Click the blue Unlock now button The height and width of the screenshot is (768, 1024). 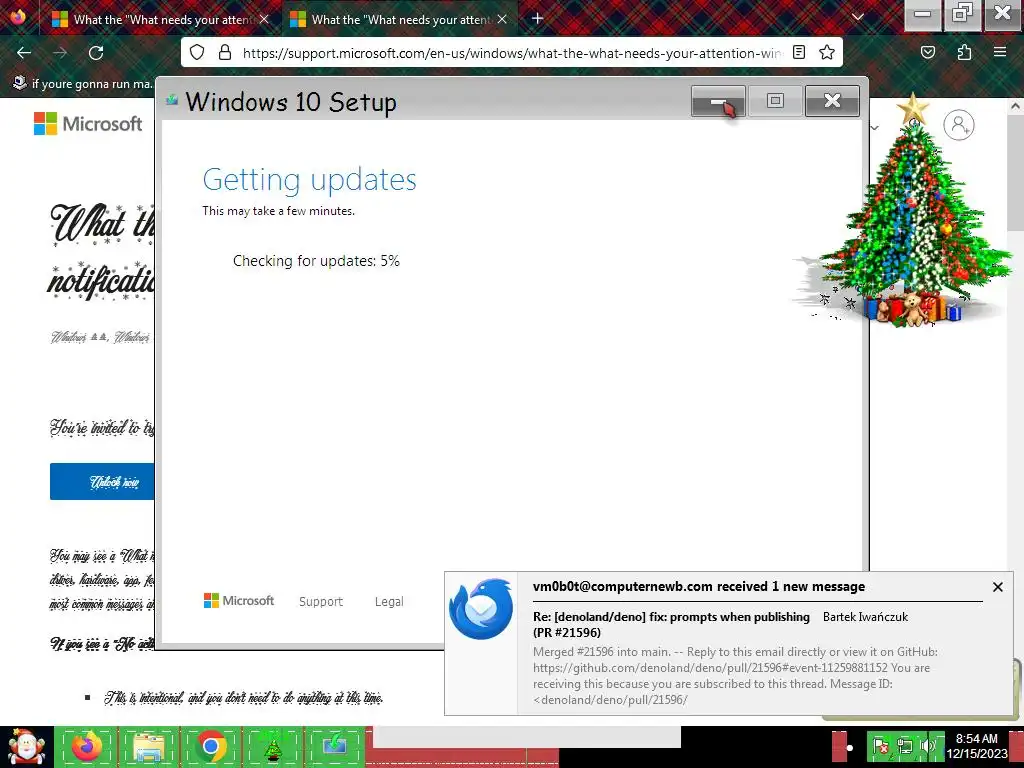(103, 482)
